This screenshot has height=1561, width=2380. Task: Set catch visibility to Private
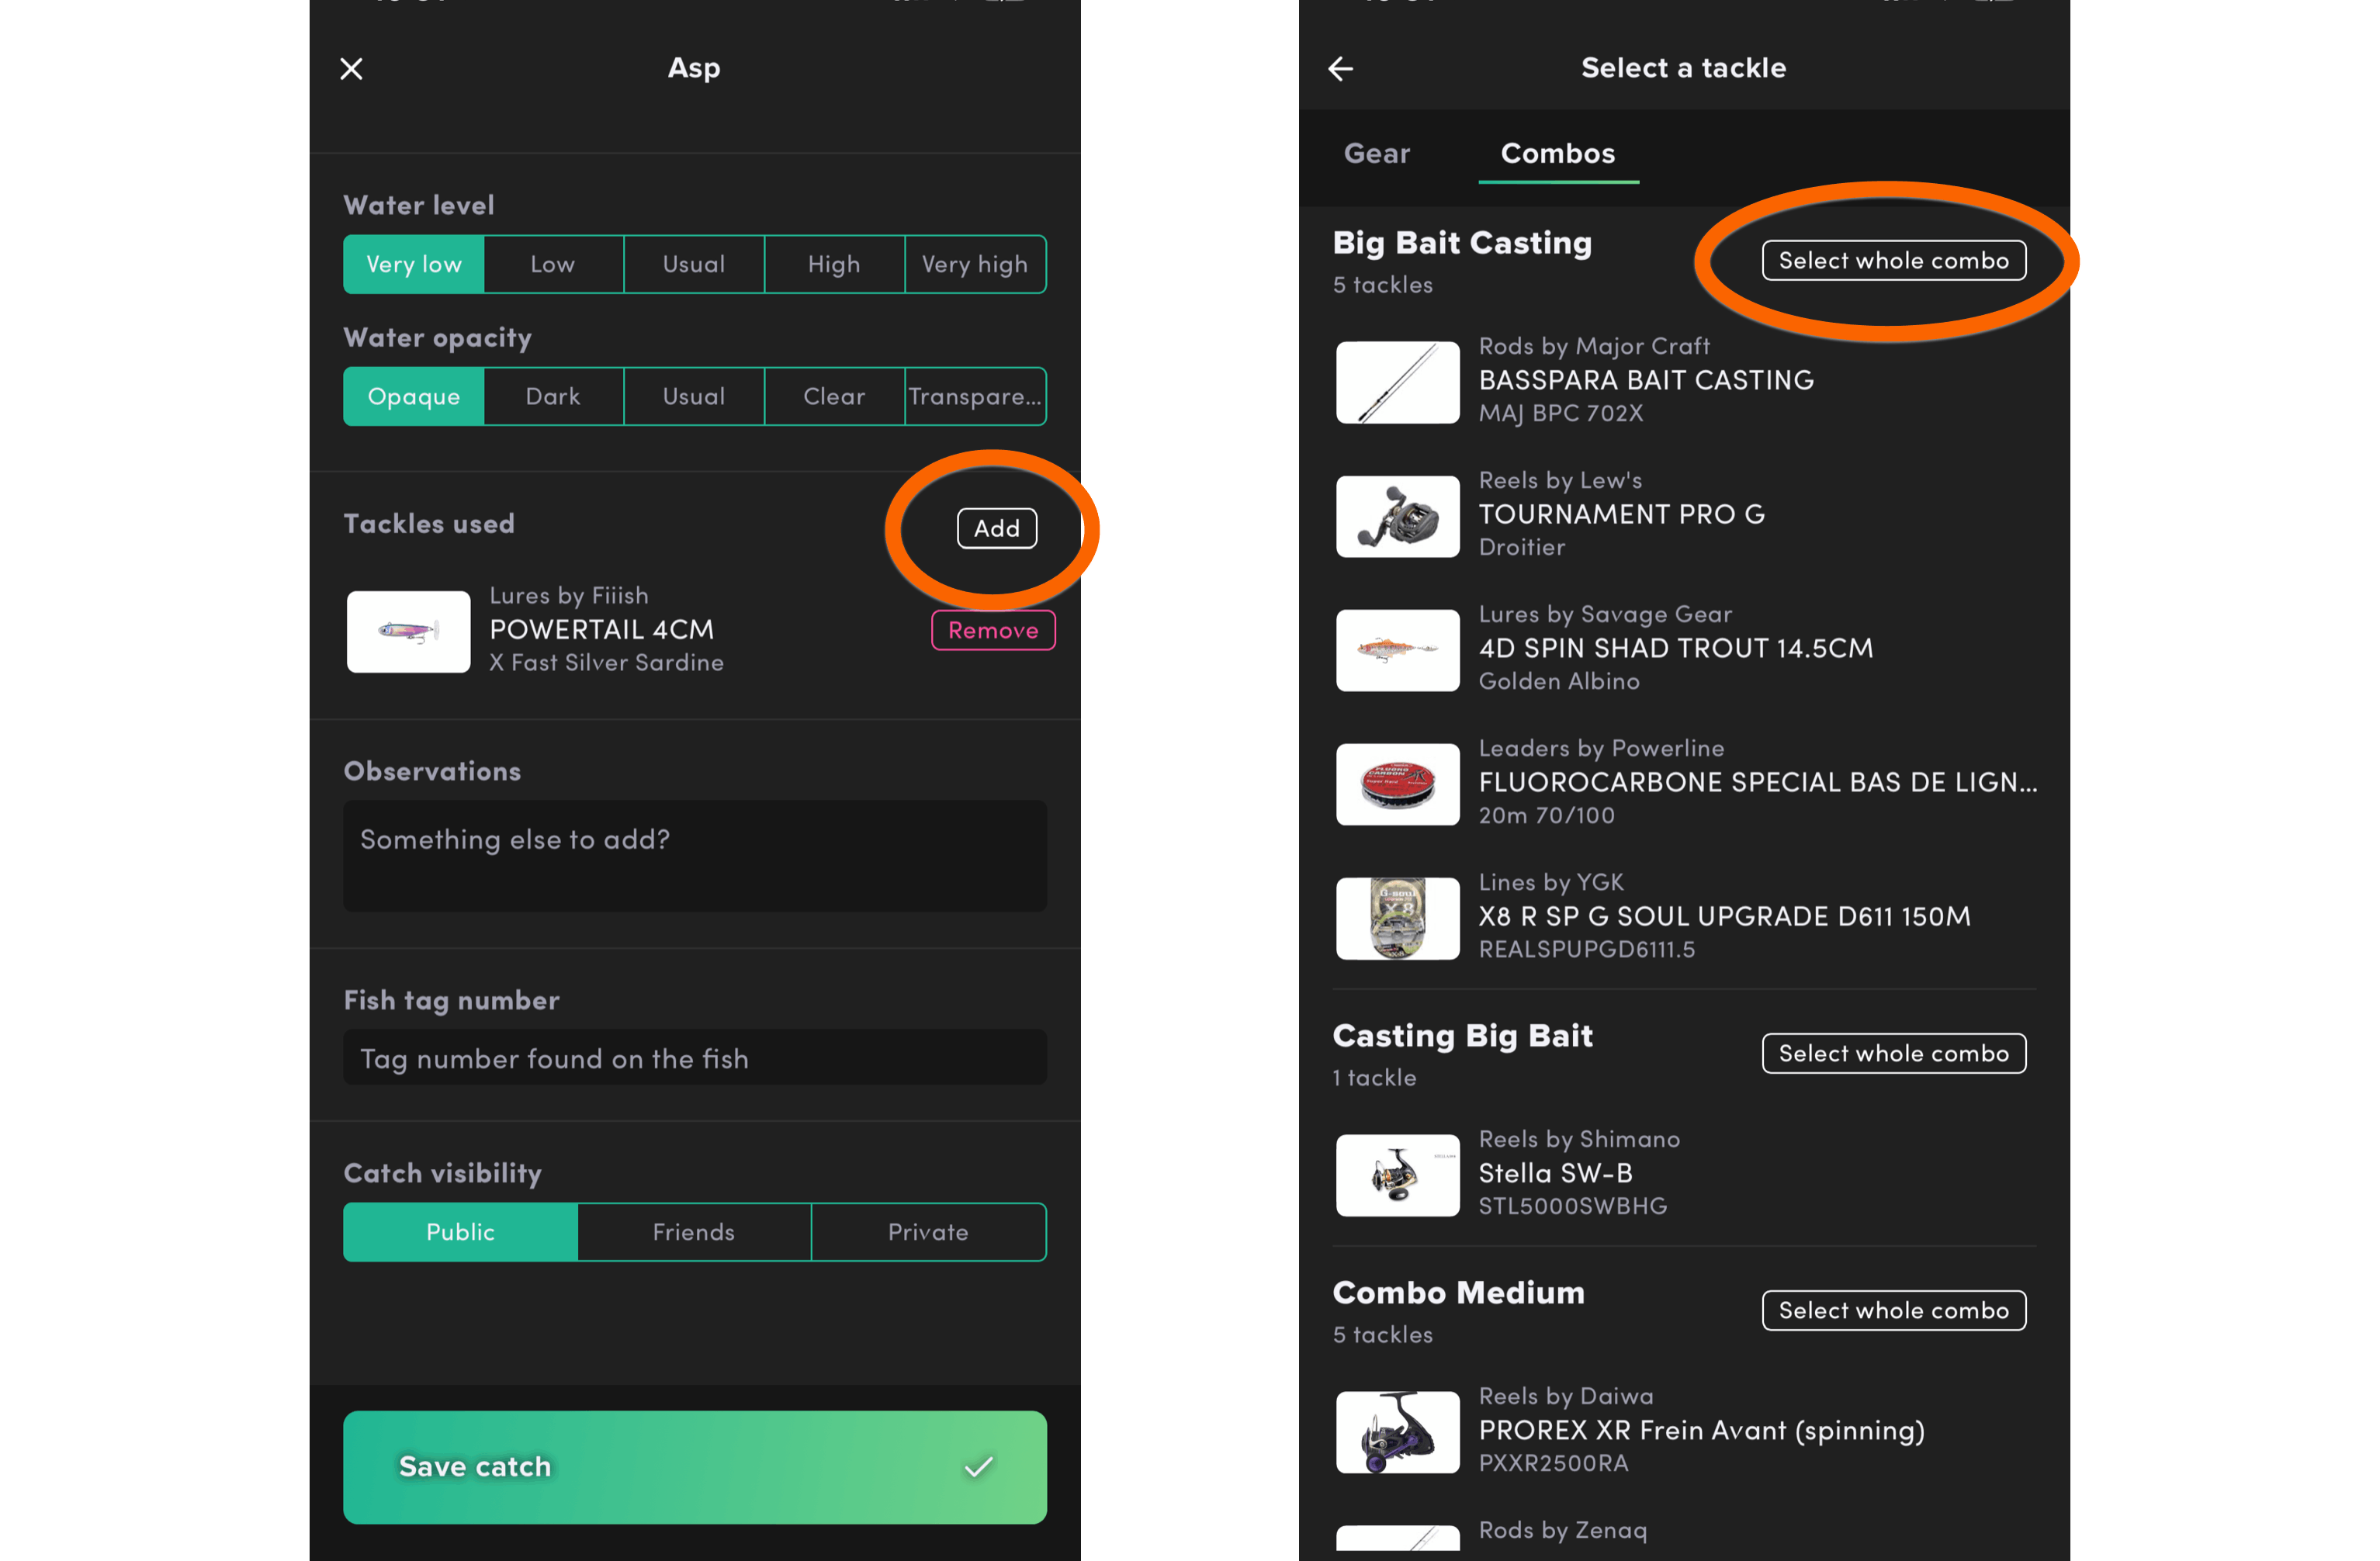pos(929,1232)
